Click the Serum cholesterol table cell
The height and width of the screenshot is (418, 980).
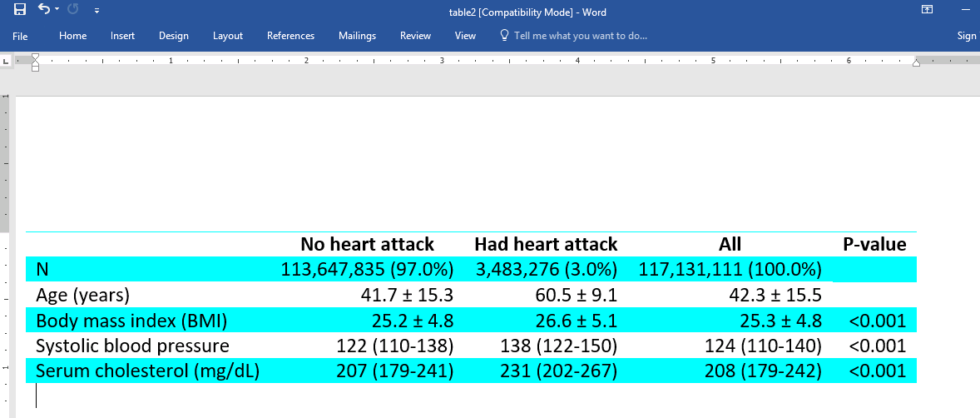point(148,371)
